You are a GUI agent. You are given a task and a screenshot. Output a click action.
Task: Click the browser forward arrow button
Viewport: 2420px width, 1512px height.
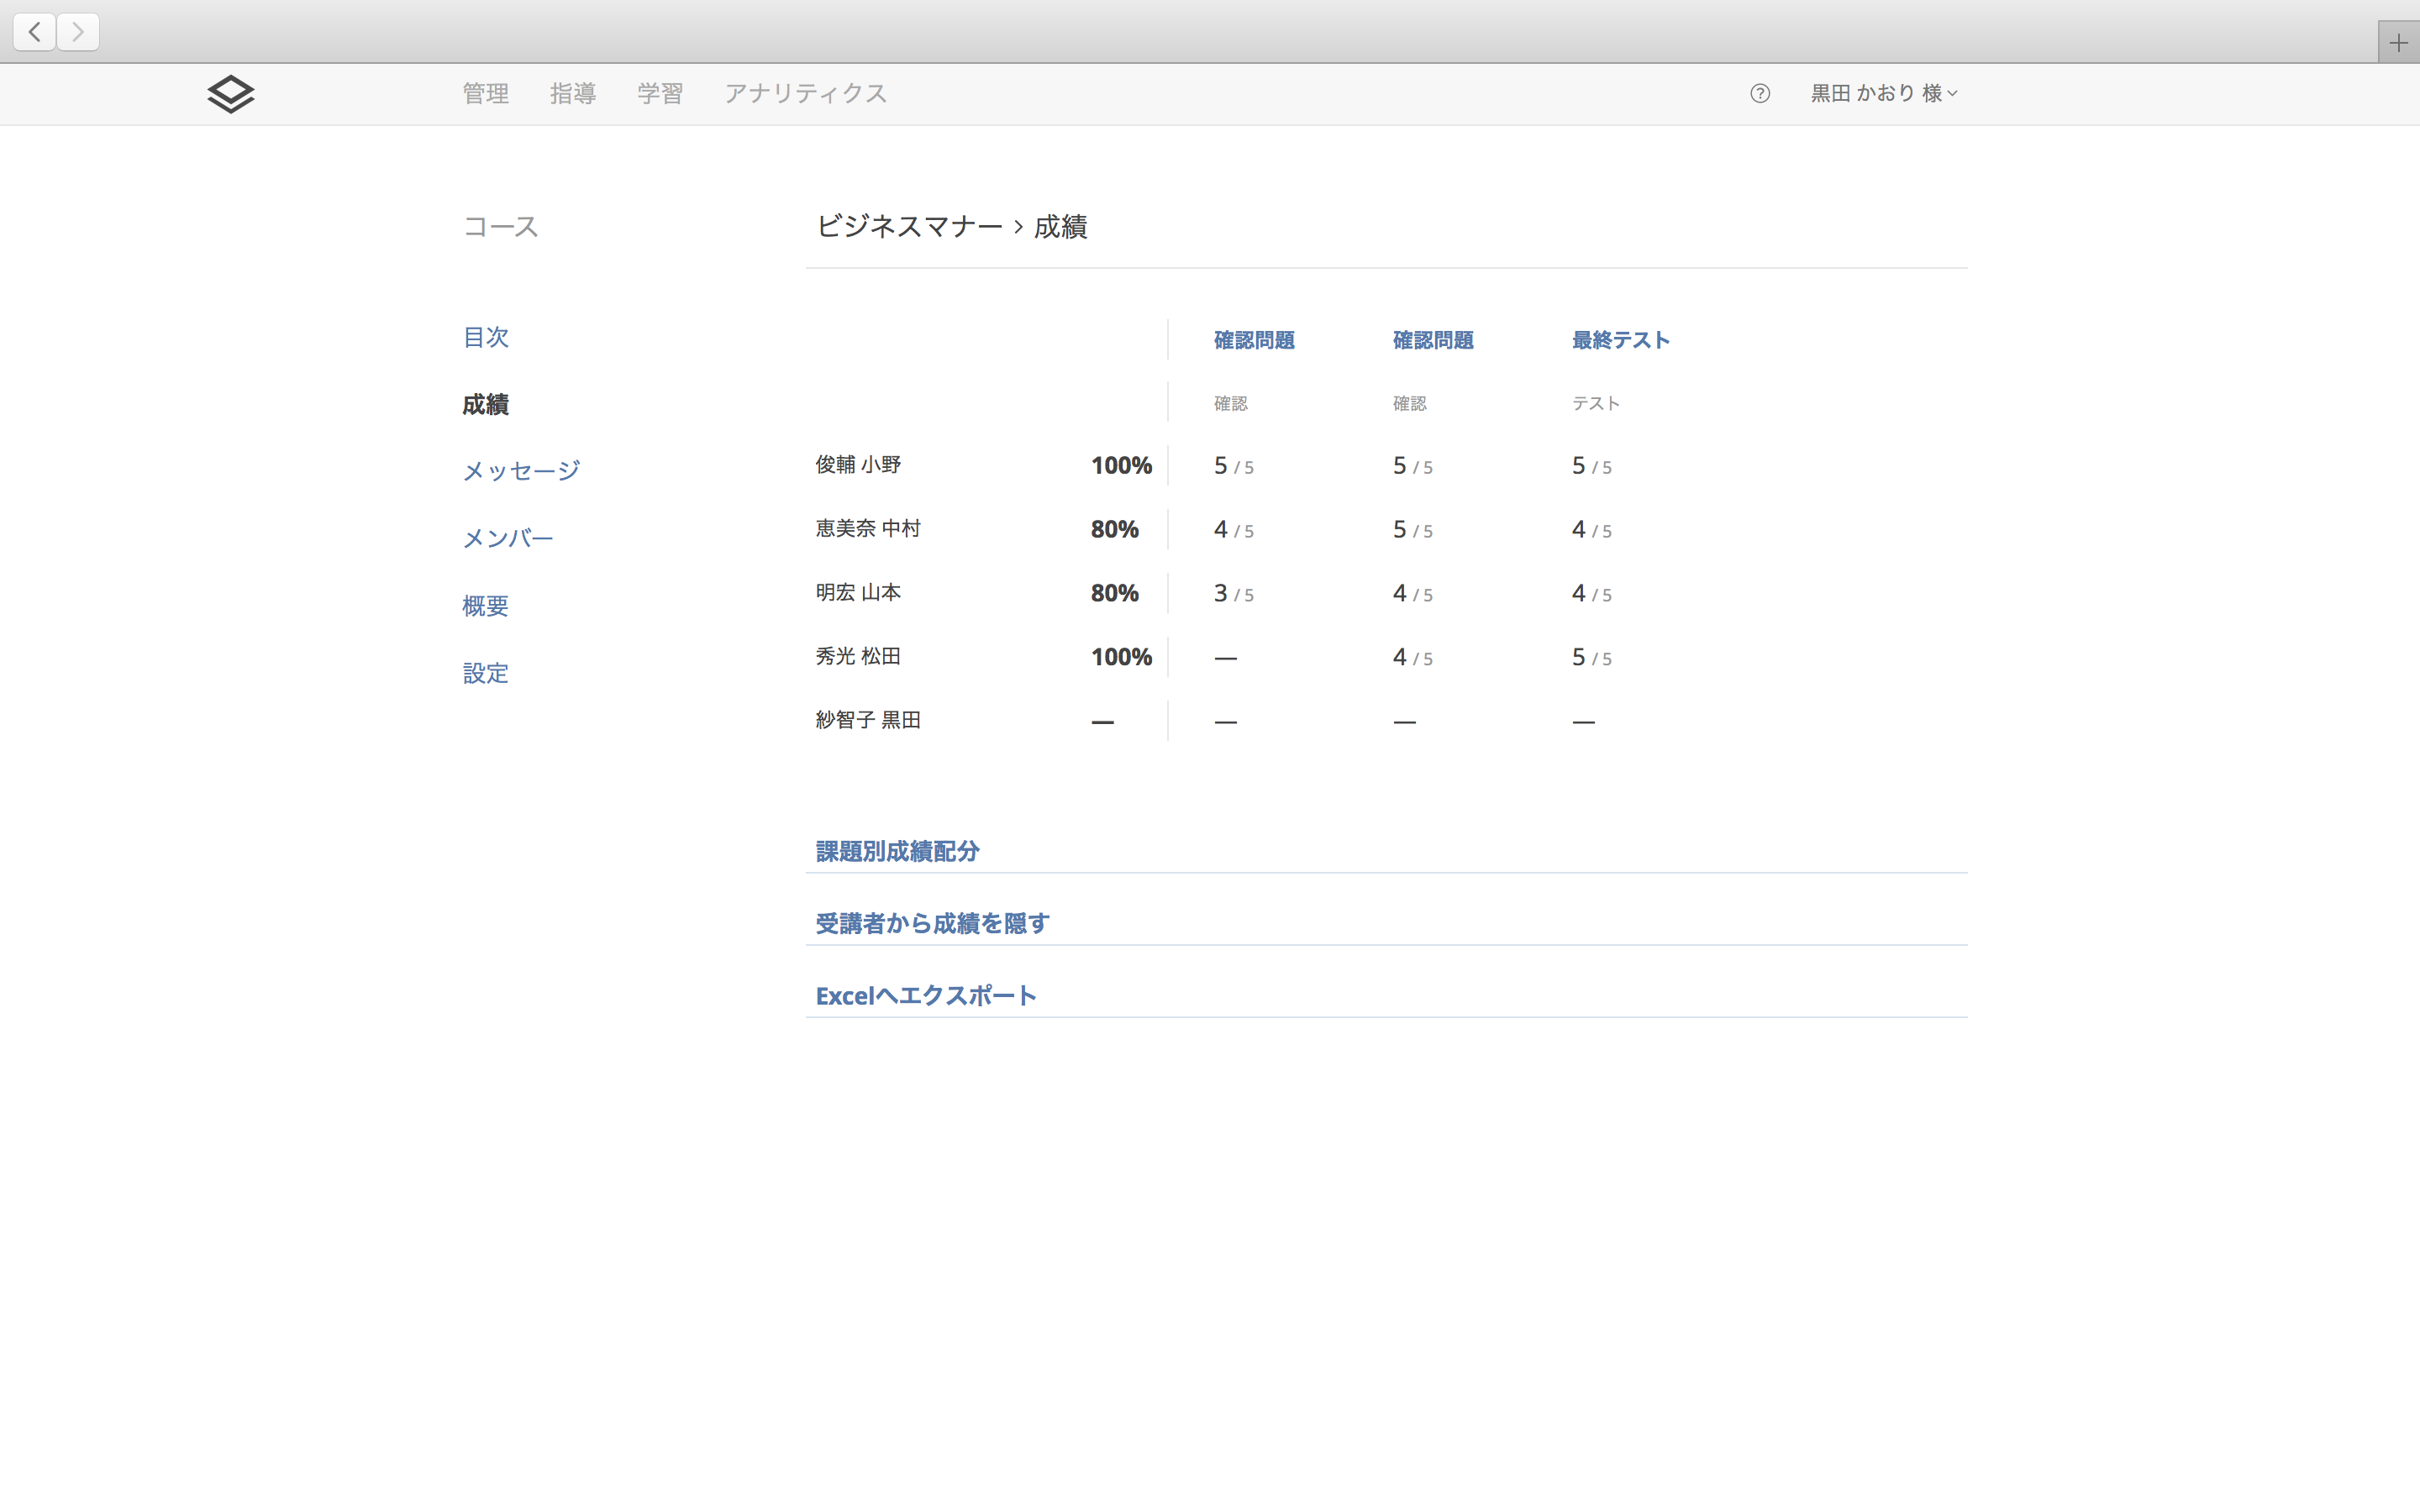coord(78,32)
